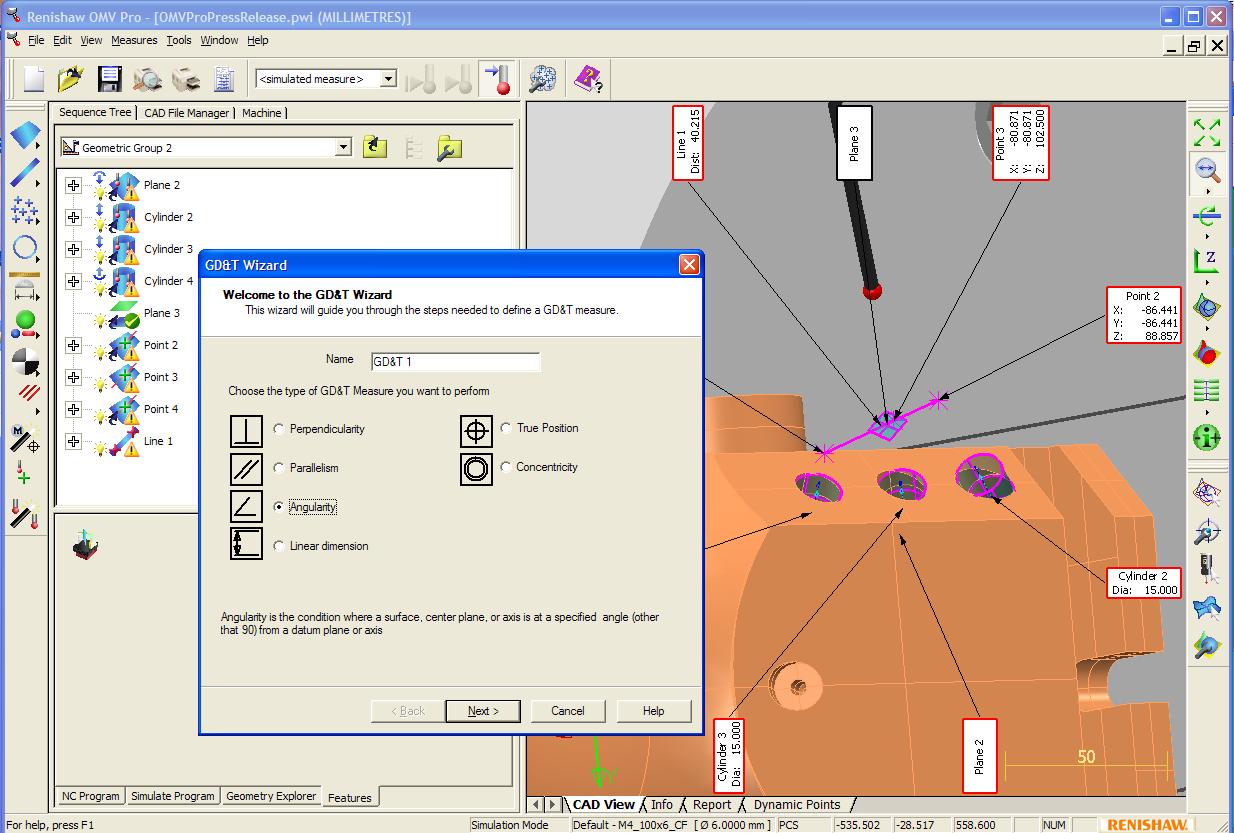Open the Geometric Group 2 dropdown

coord(343,148)
